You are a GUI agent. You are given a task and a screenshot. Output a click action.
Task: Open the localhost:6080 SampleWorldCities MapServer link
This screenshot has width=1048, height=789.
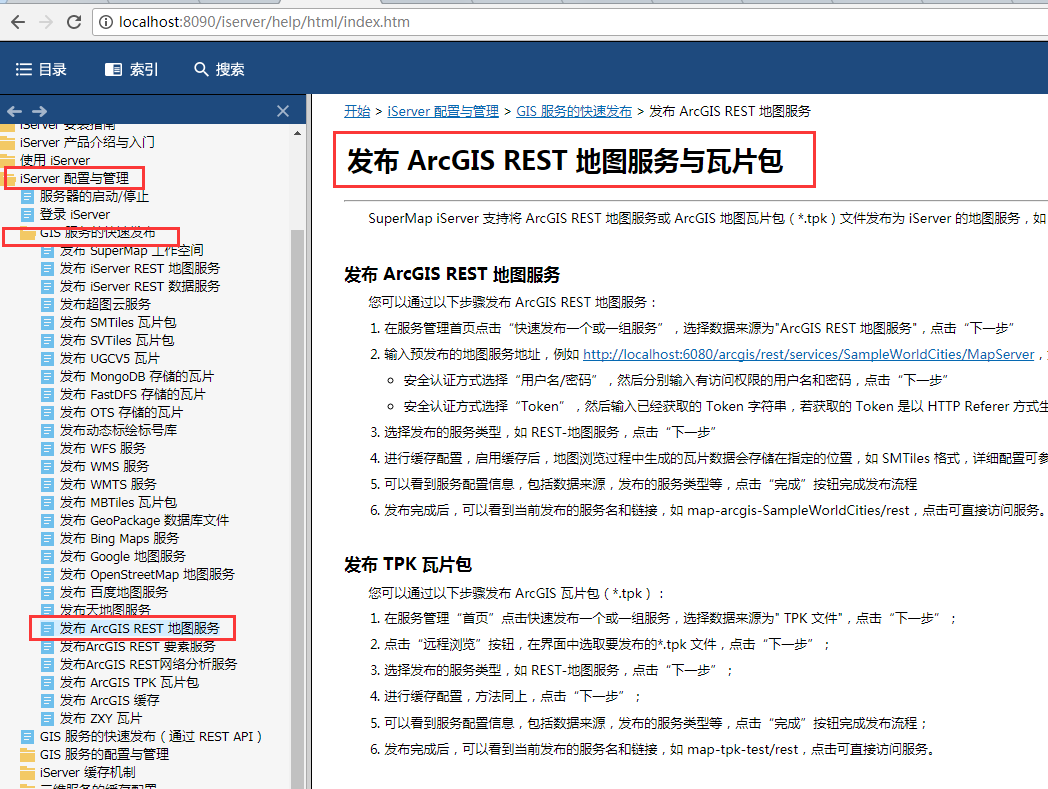click(809, 354)
